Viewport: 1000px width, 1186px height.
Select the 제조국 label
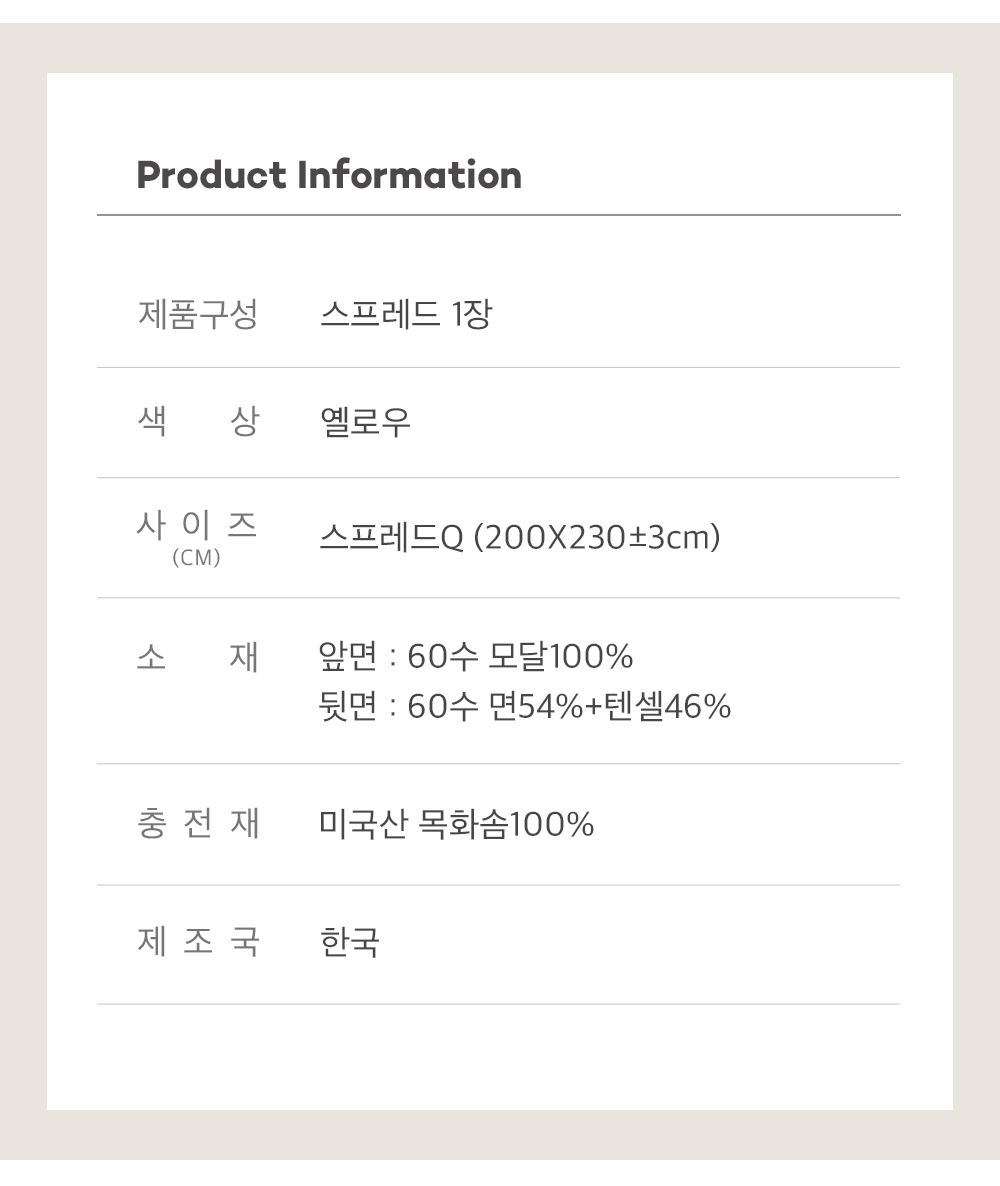point(198,942)
